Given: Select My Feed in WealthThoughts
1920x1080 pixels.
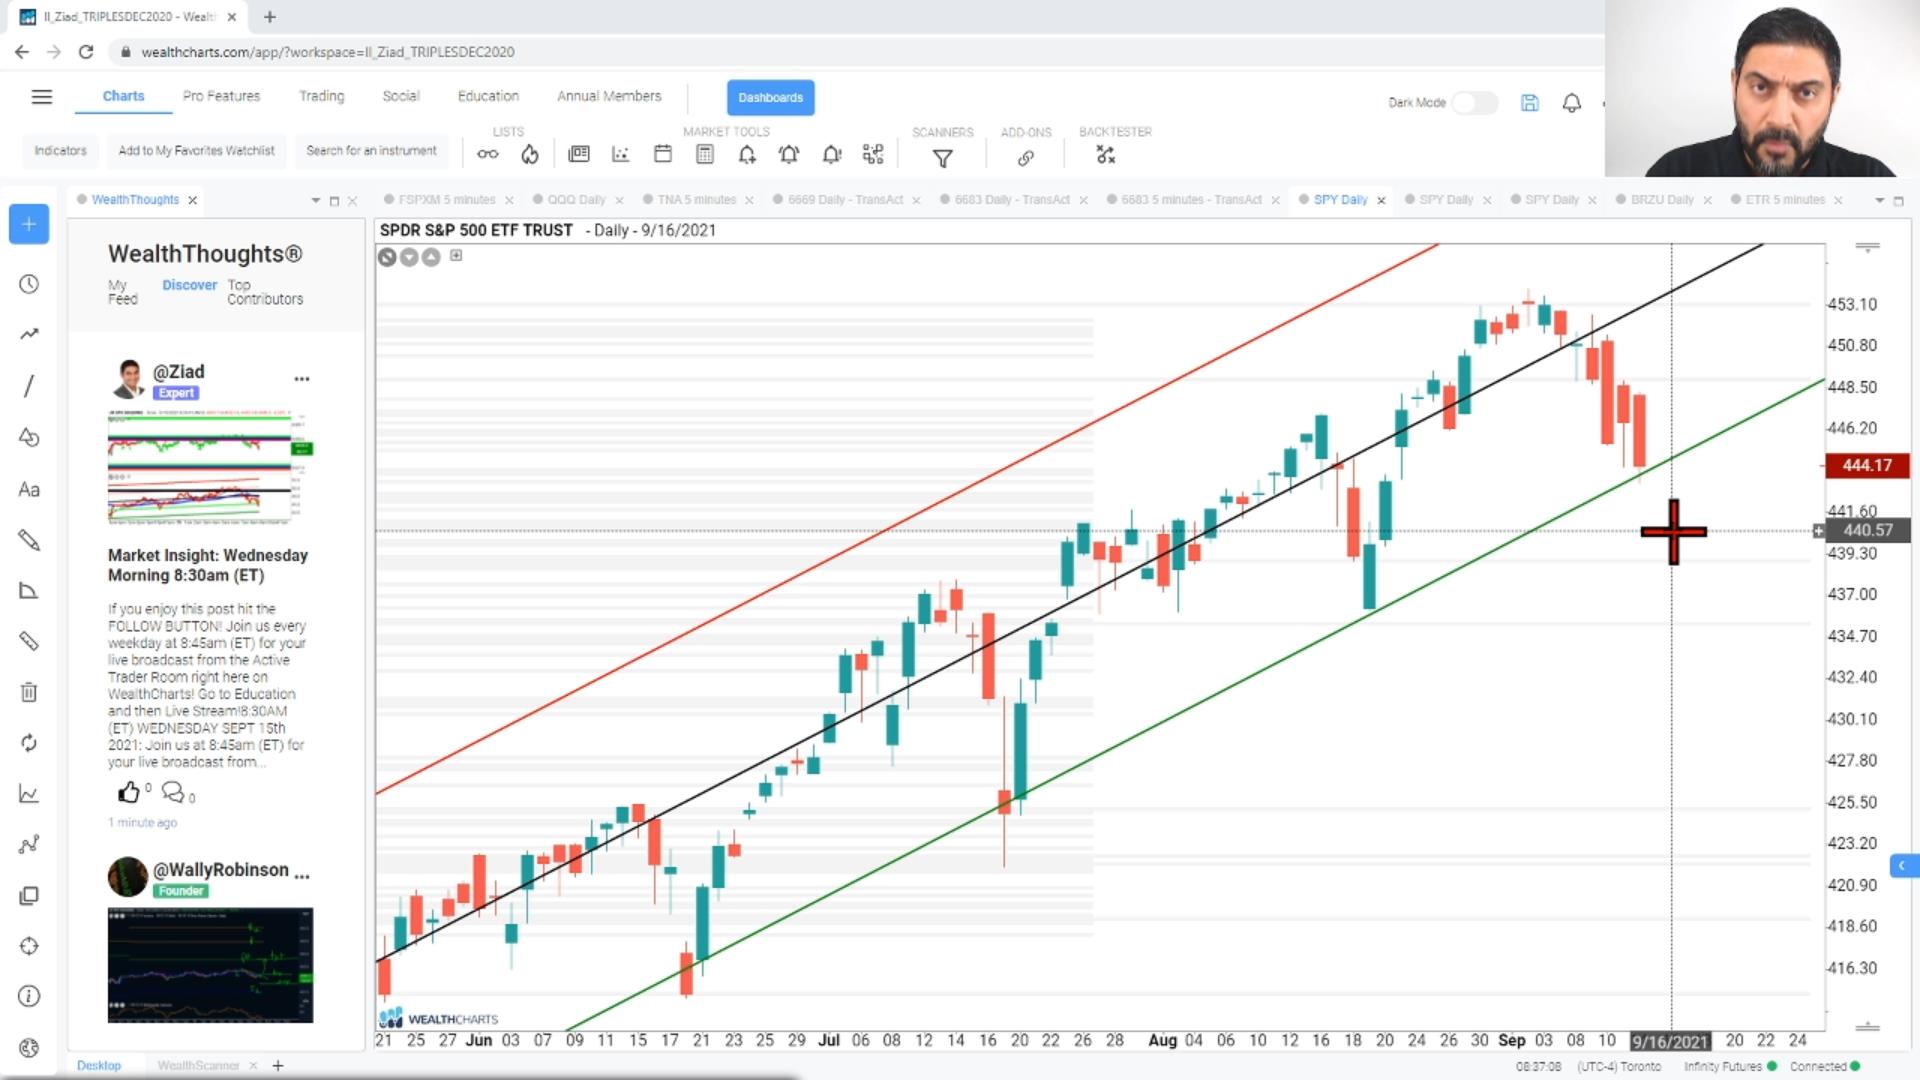Looking at the screenshot, I should (122, 292).
